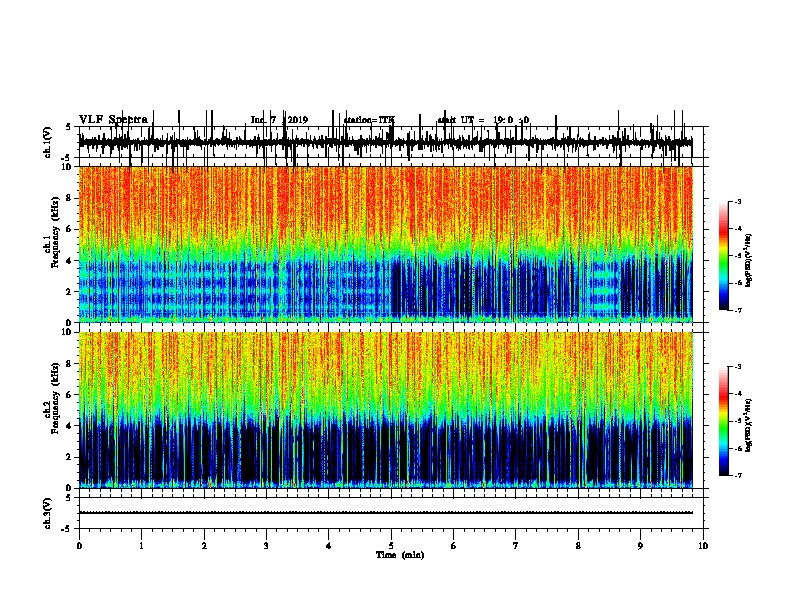This screenshot has width=792, height=612.
Task: Click the ch.2 color scale log(PSD) unit label
Action: (x=749, y=425)
